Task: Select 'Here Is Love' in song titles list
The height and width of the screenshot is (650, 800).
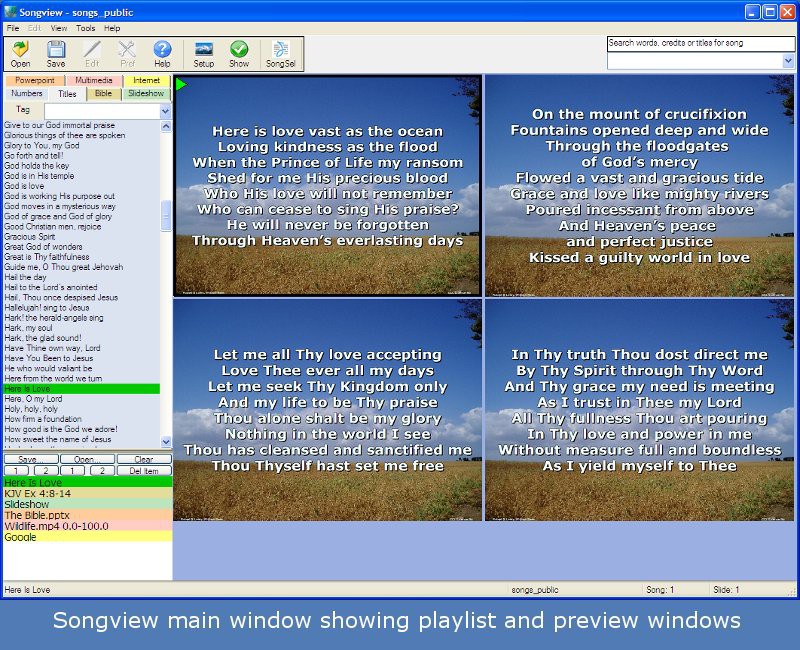Action: [x=82, y=389]
